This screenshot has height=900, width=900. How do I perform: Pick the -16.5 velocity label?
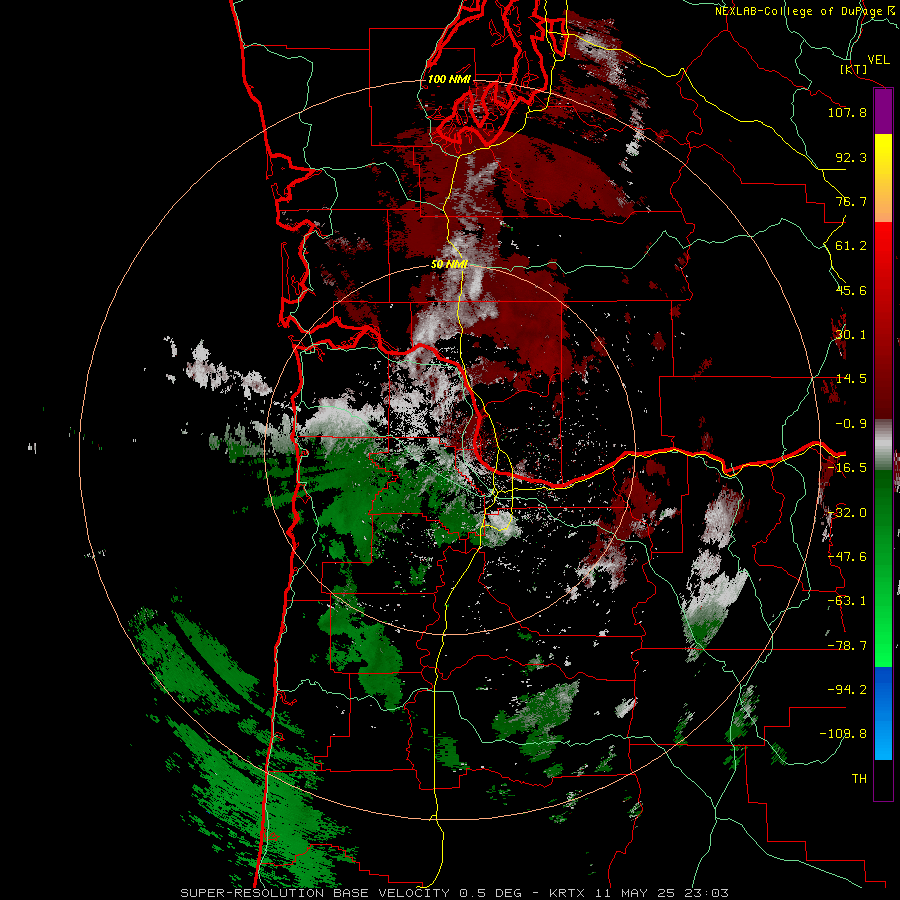[x=847, y=468]
